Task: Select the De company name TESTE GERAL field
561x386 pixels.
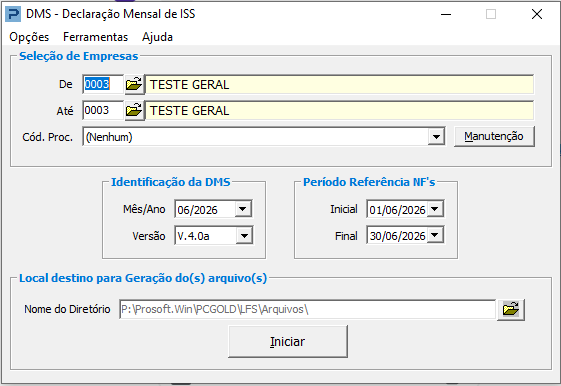Action: coord(339,84)
